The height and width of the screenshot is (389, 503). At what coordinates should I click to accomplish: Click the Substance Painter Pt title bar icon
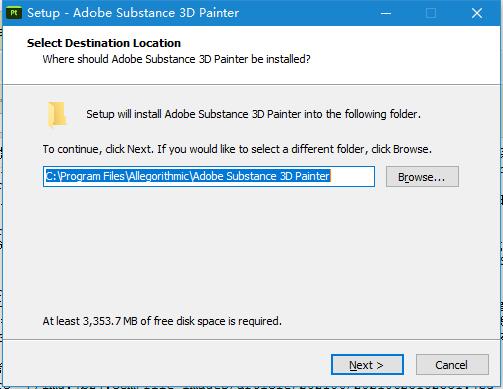(14, 13)
